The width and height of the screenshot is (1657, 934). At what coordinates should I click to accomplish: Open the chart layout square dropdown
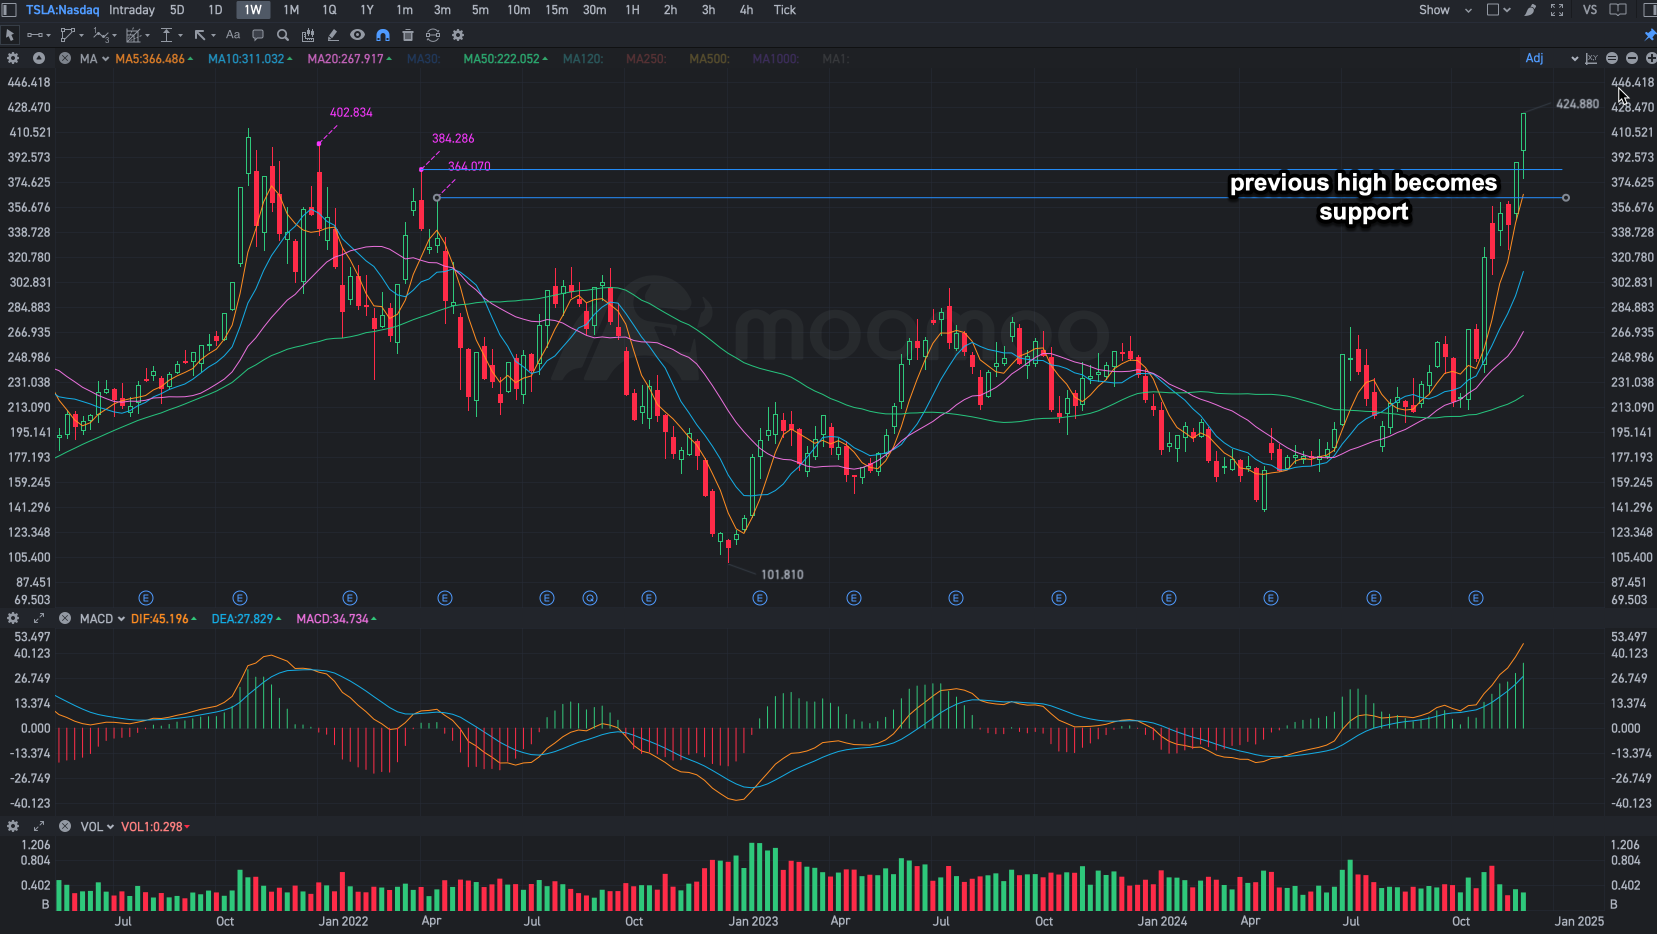[1498, 10]
